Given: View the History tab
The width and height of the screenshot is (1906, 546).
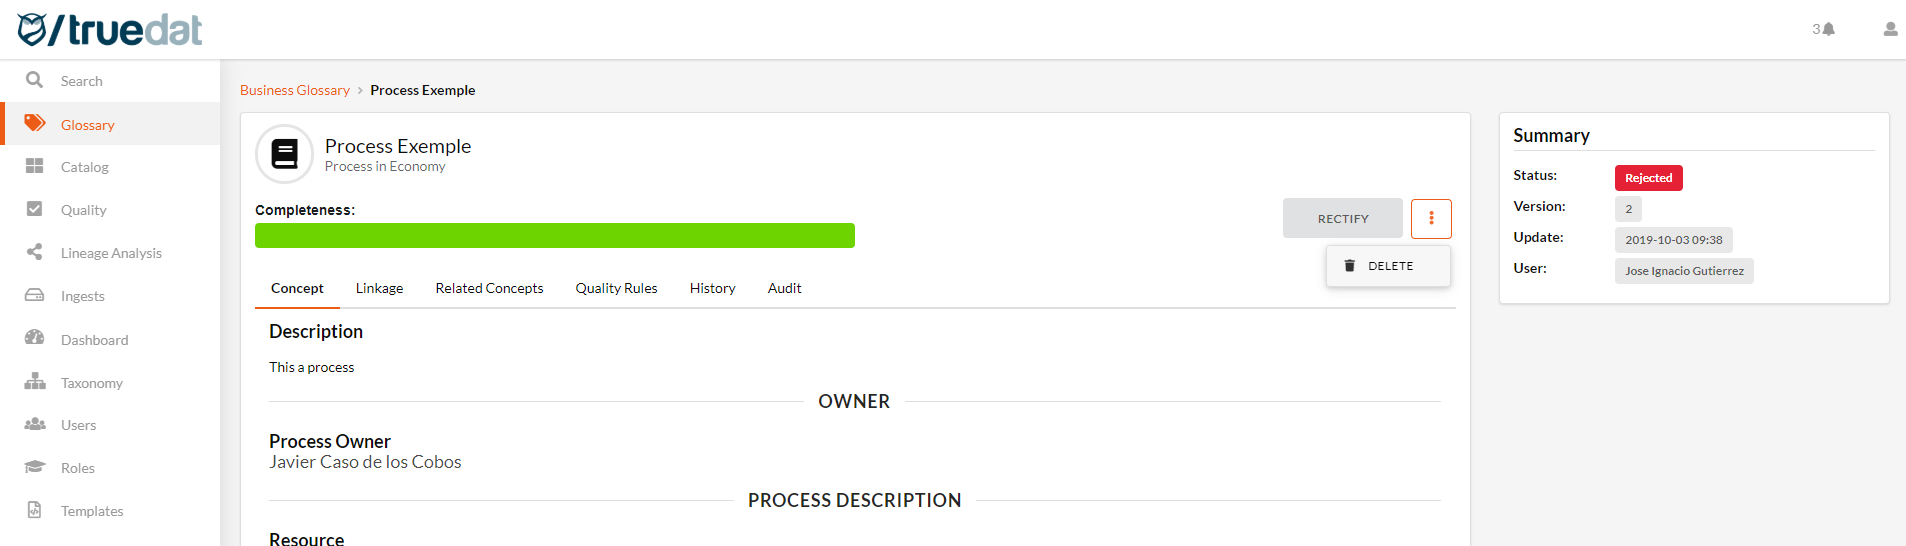Looking at the screenshot, I should click(x=712, y=288).
